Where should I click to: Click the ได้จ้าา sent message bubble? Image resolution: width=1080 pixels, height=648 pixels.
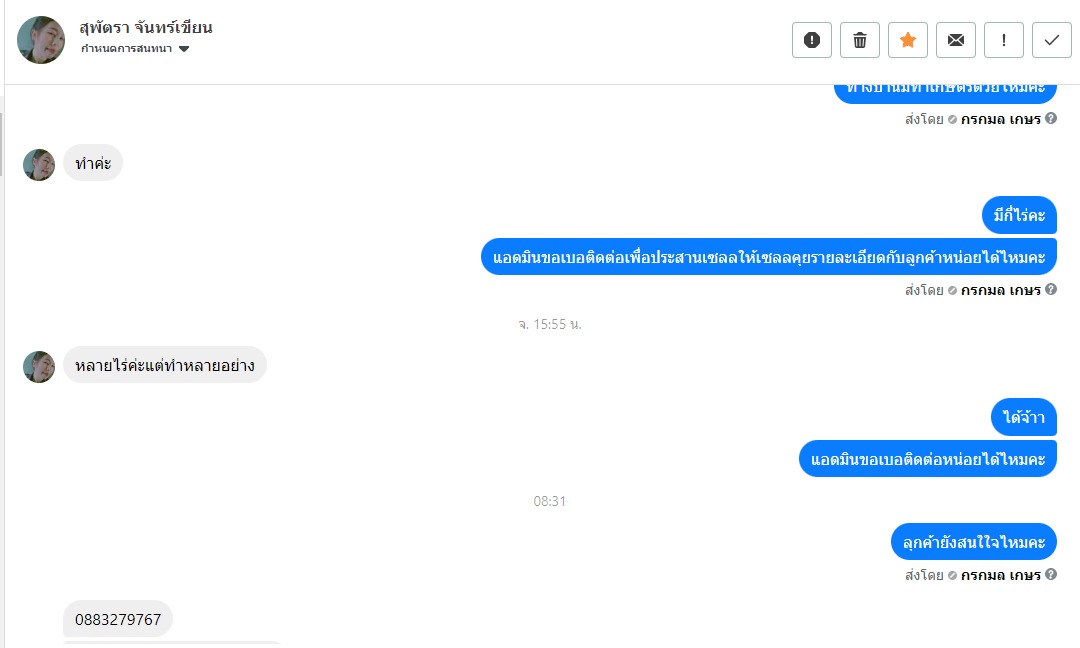(x=1024, y=417)
